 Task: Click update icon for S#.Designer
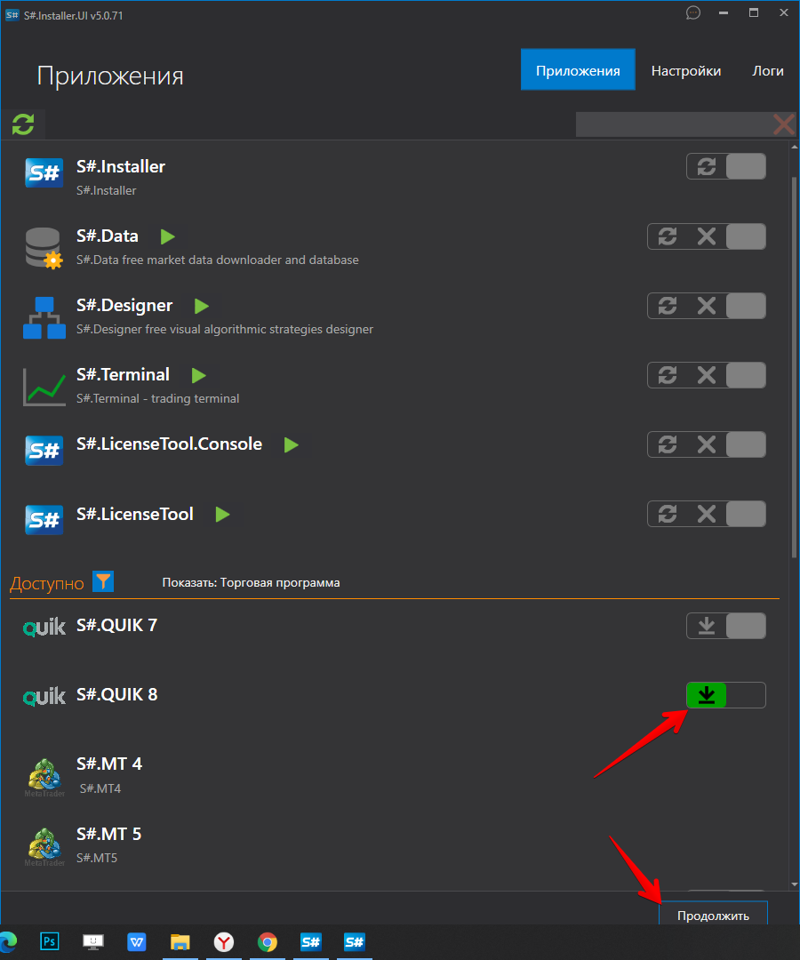point(667,306)
